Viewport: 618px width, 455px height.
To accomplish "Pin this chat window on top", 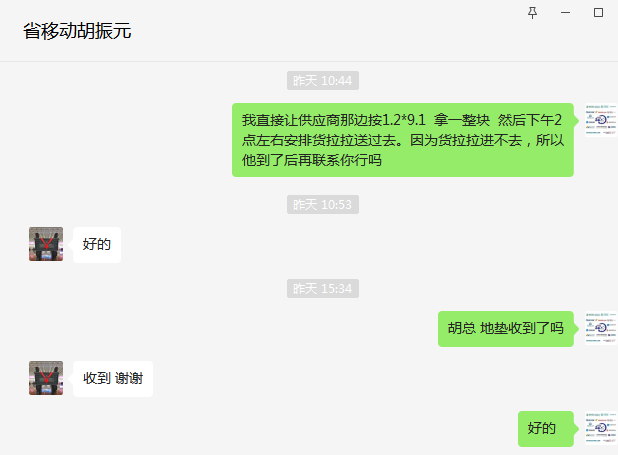I will coord(532,13).
